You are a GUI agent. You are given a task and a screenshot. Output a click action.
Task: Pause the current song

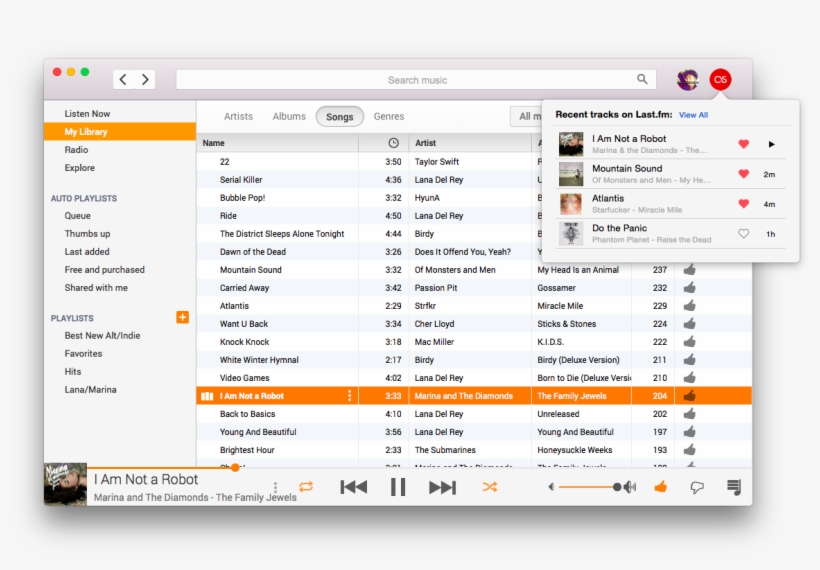pyautogui.click(x=397, y=487)
